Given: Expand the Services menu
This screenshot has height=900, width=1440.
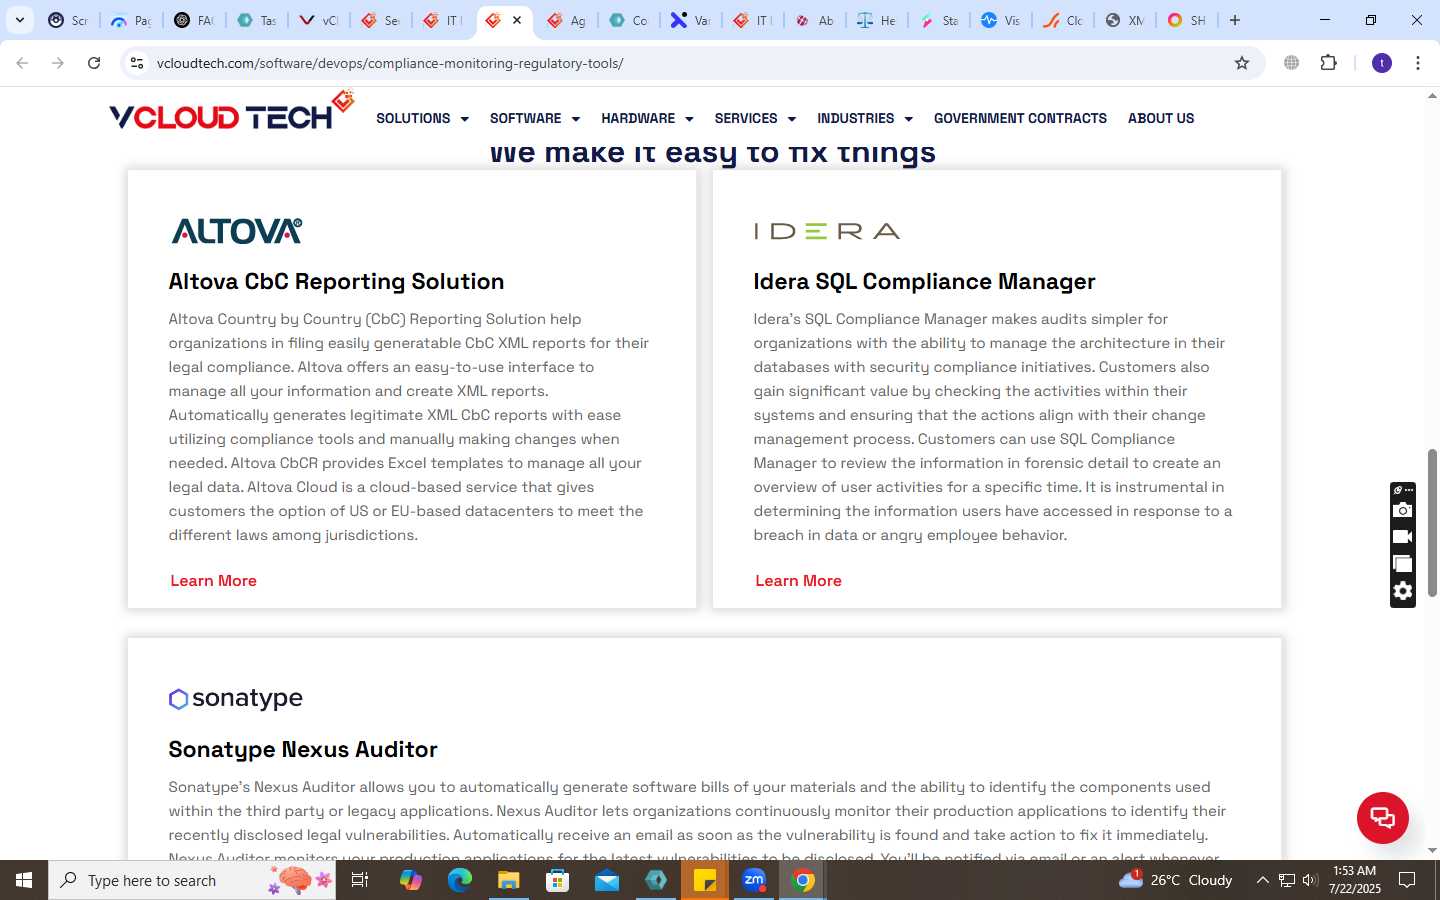Looking at the screenshot, I should (x=755, y=118).
